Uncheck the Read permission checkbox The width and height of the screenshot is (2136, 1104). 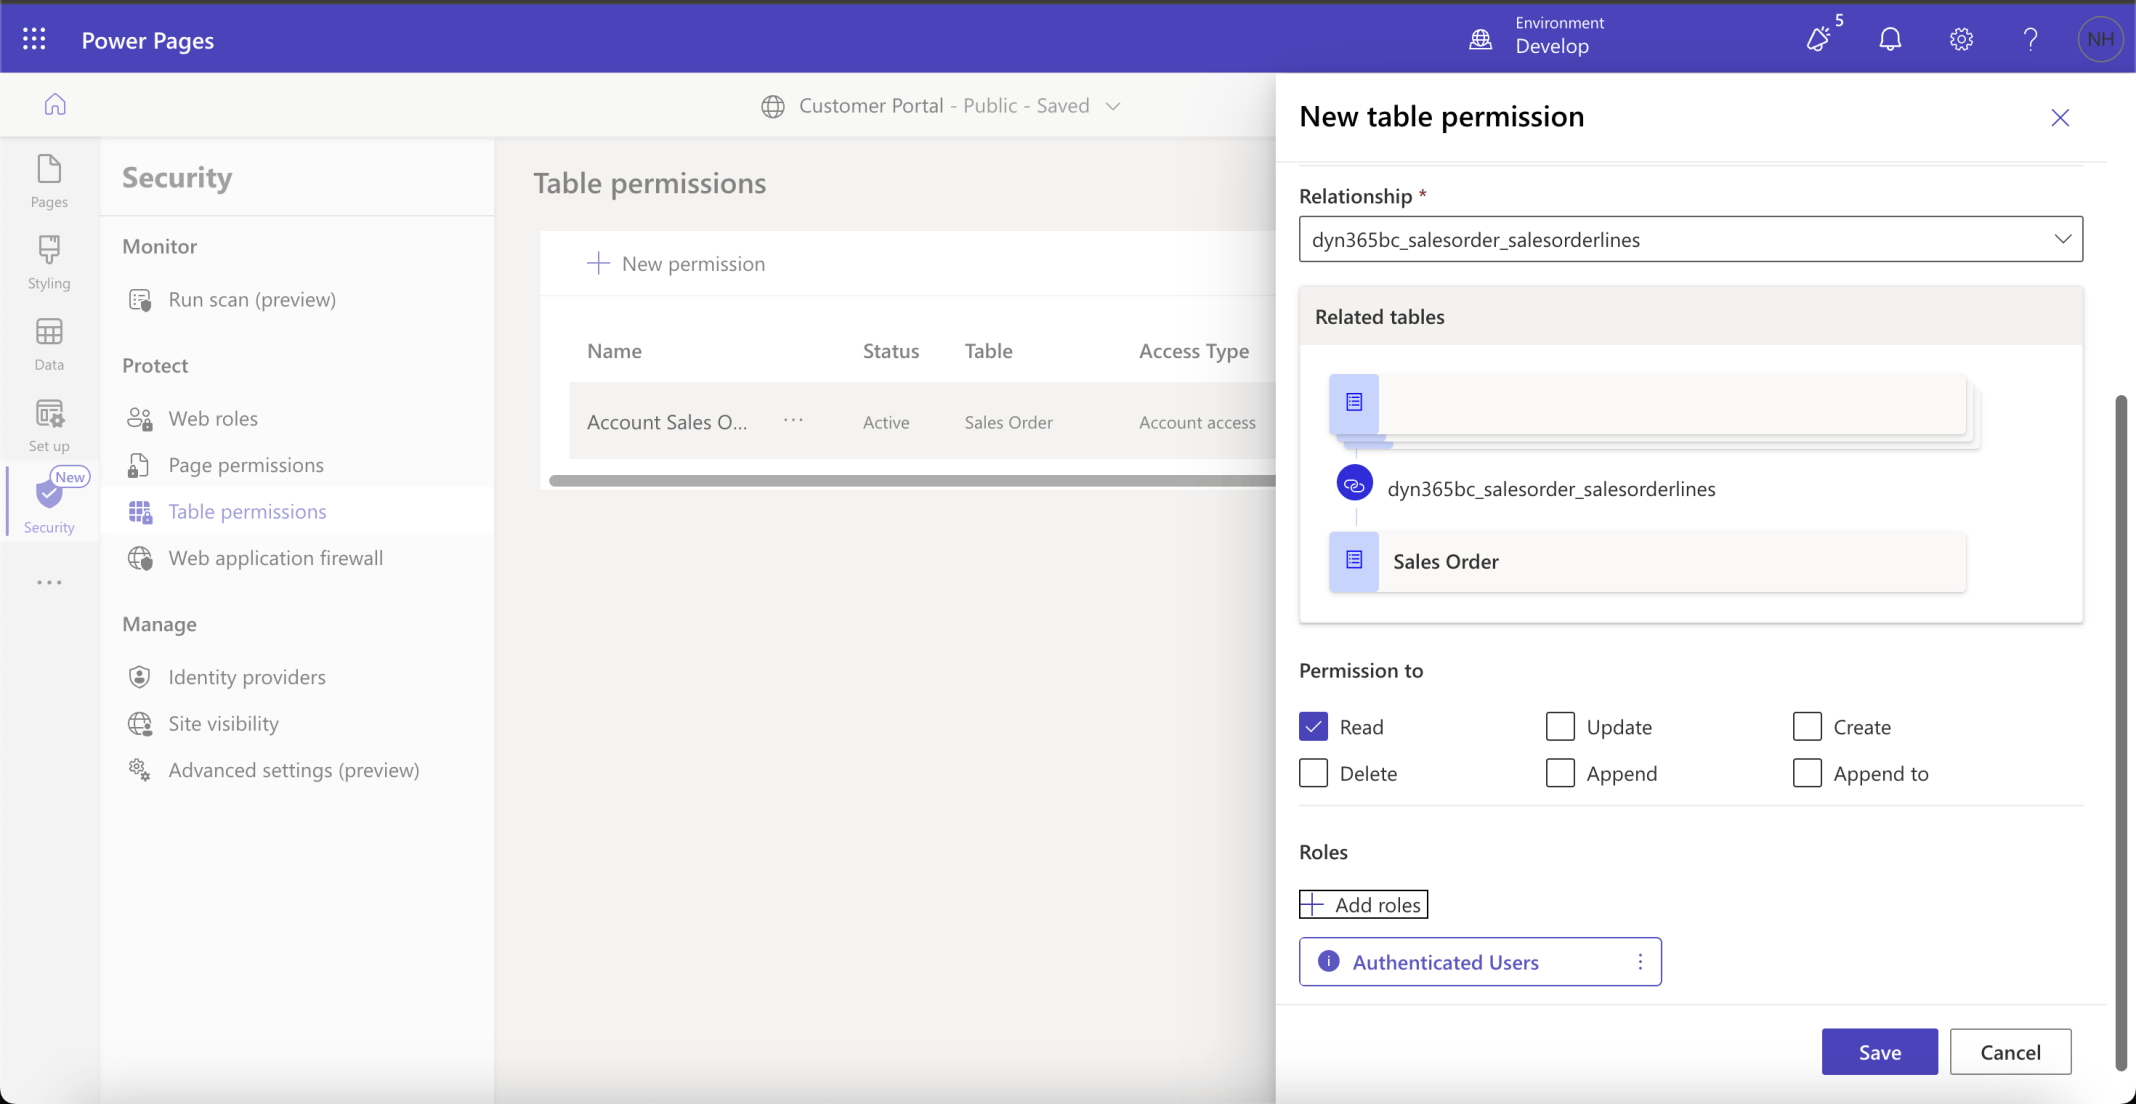[x=1313, y=727]
